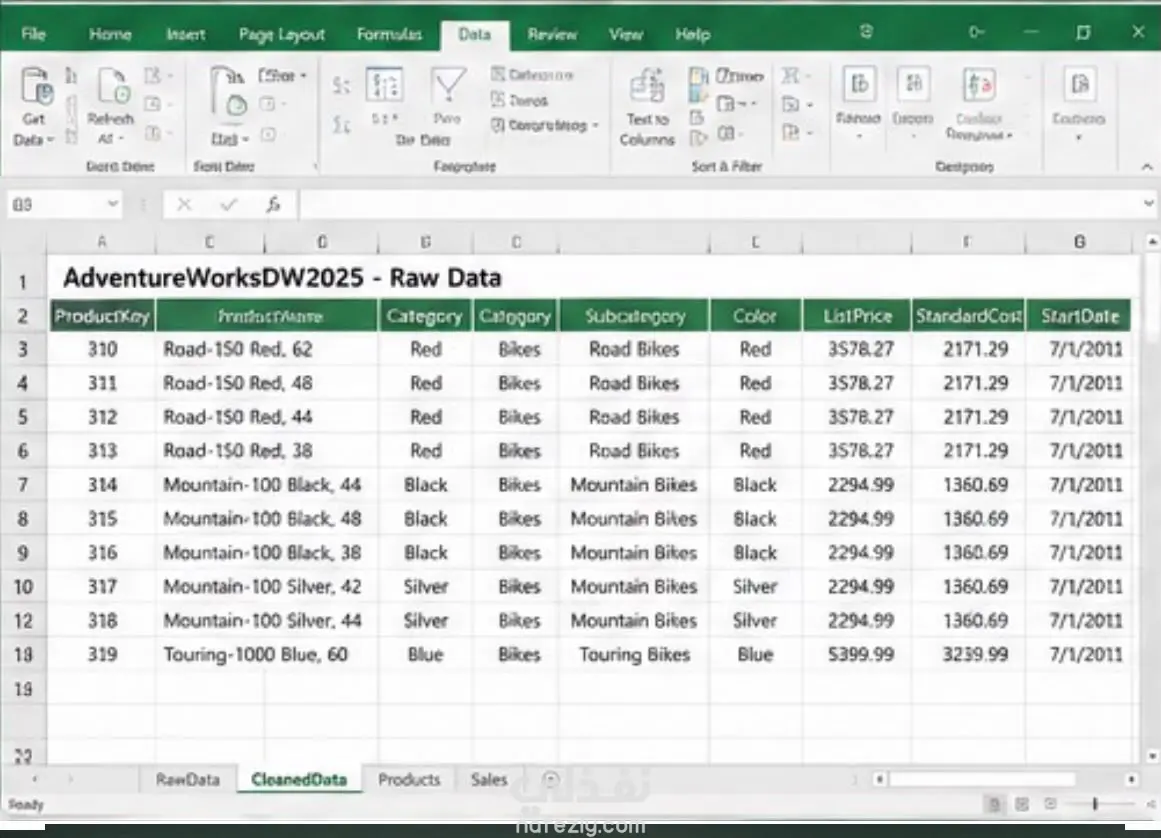Click the small icon at the start of the ribbon's top command label right of the funnel
This screenshot has width=1161, height=838.
pyautogui.click(x=498, y=74)
